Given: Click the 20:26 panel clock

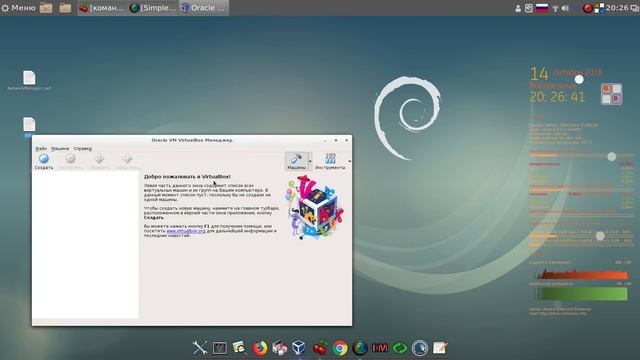Looking at the screenshot, I should [x=617, y=8].
